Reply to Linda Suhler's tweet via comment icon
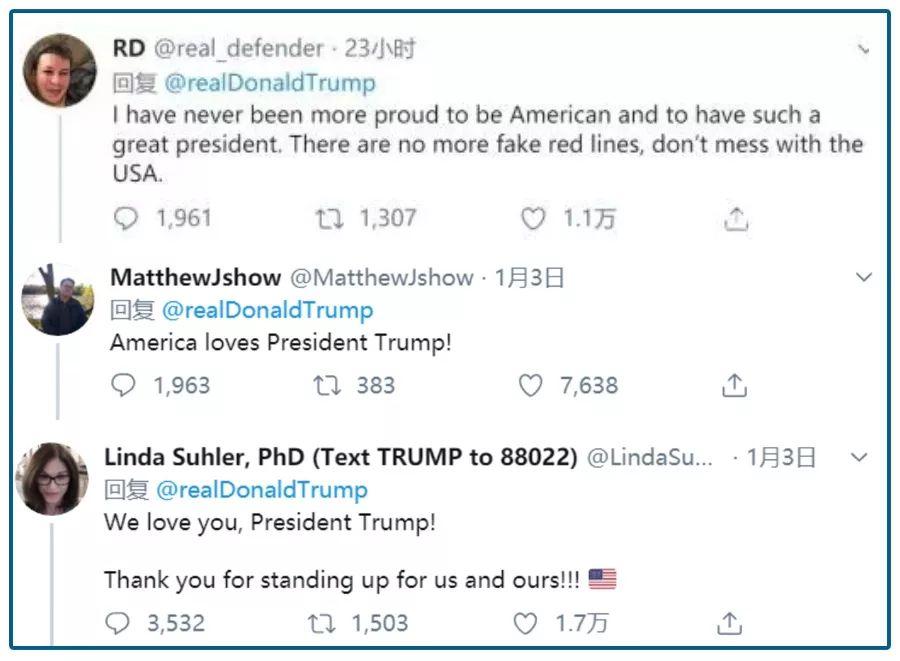 [x=118, y=624]
